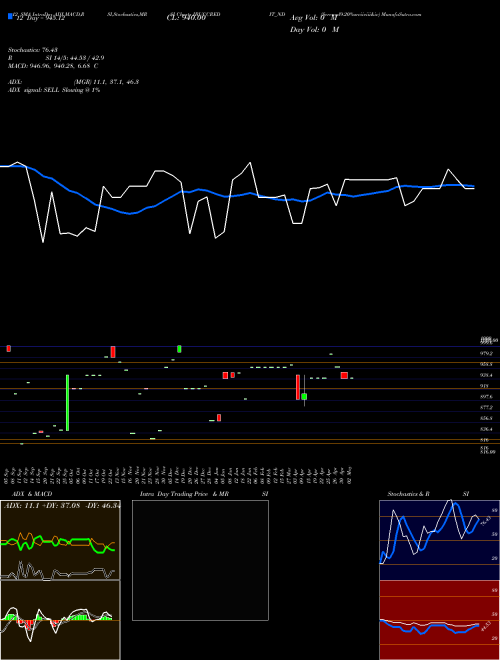Click the 'Day Vol: 0 M' text
500x660 pixels.
click(314, 29)
